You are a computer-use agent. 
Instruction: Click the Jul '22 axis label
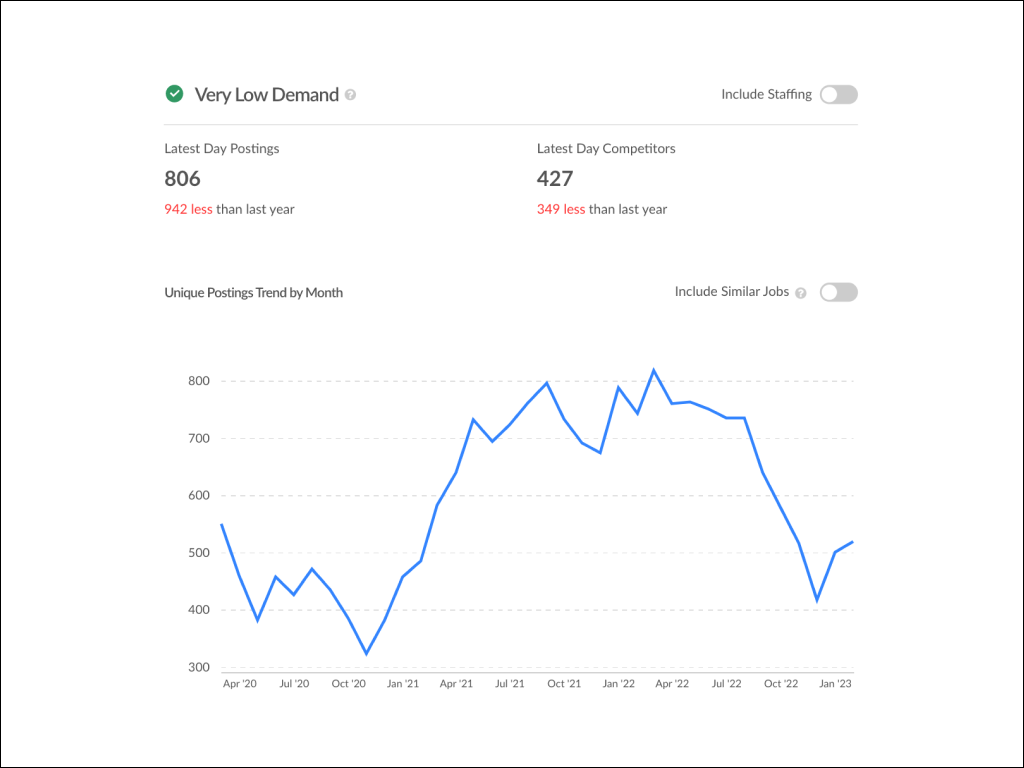[x=726, y=684]
